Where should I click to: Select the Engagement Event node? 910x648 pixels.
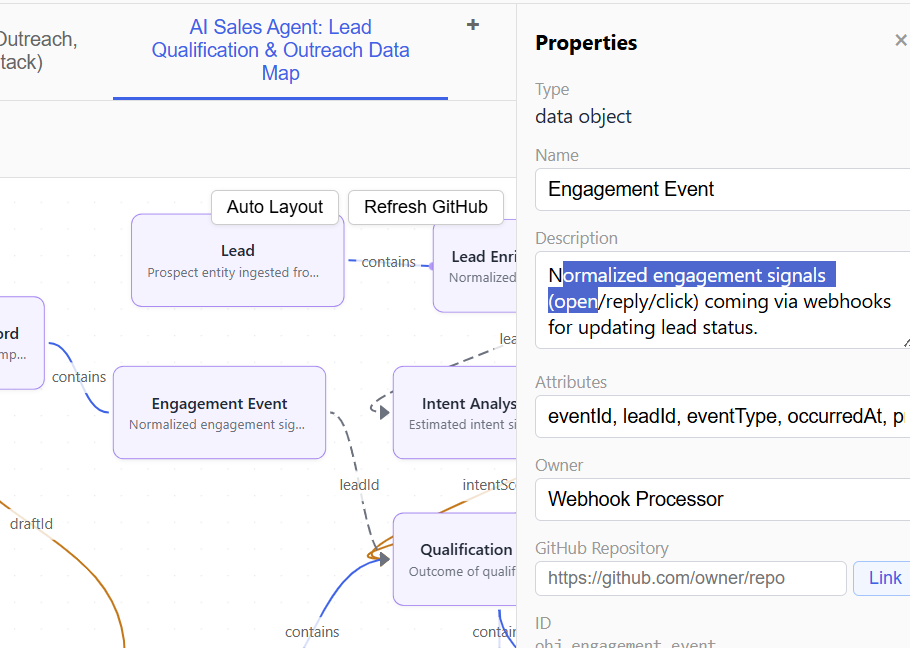(x=219, y=412)
